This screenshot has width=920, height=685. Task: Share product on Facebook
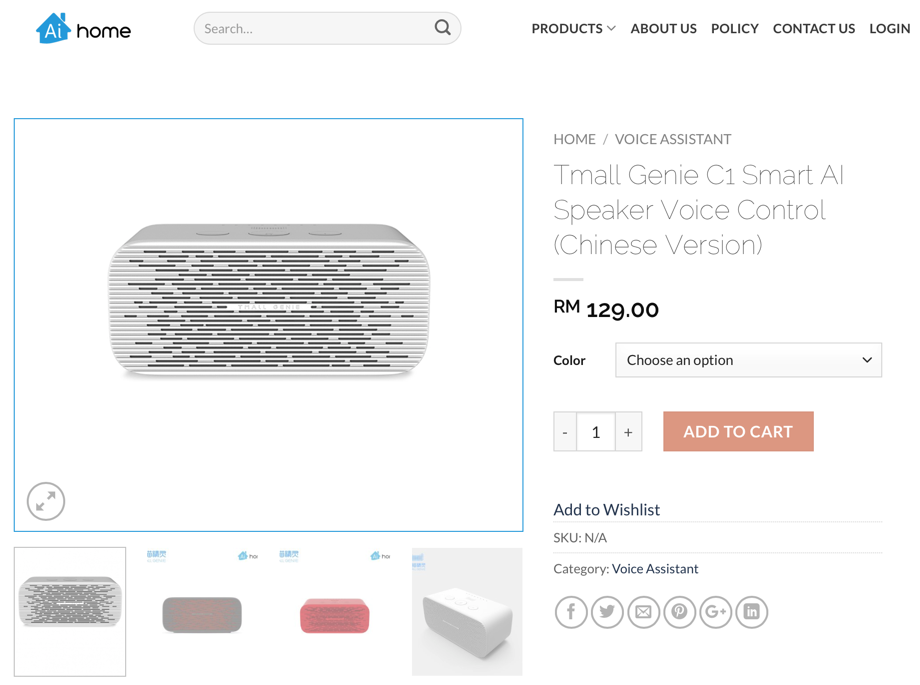click(571, 612)
